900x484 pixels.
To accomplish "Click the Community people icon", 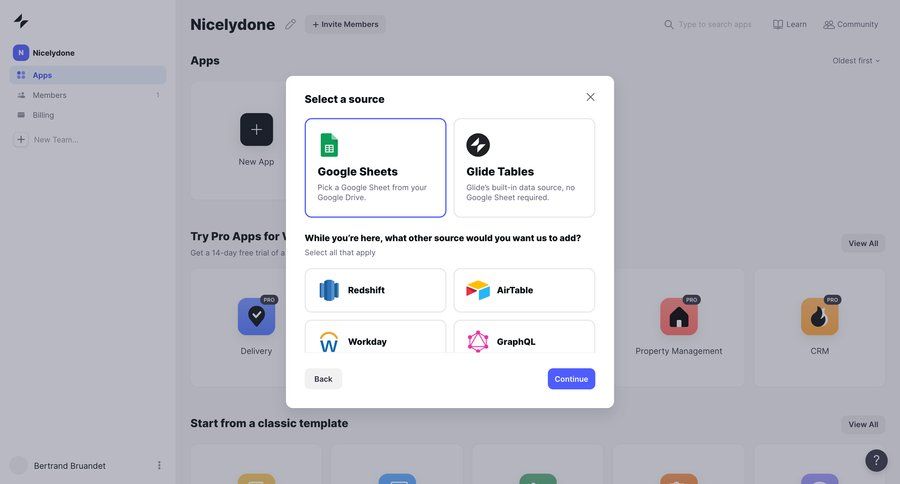I will [829, 25].
